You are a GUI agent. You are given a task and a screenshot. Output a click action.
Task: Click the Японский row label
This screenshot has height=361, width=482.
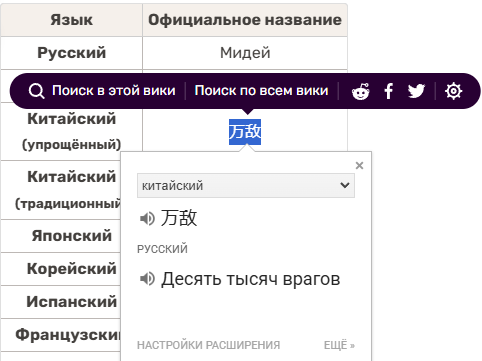[72, 236]
